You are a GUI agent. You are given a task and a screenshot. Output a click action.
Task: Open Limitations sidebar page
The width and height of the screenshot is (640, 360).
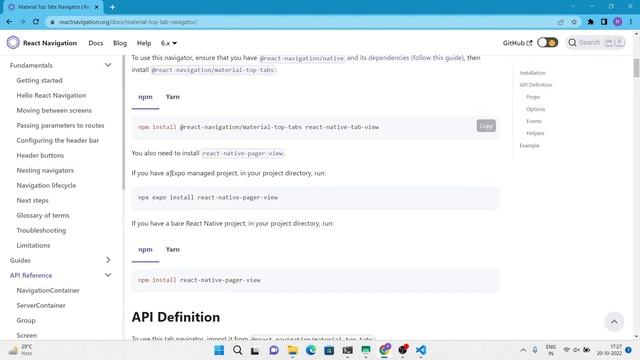click(33, 245)
